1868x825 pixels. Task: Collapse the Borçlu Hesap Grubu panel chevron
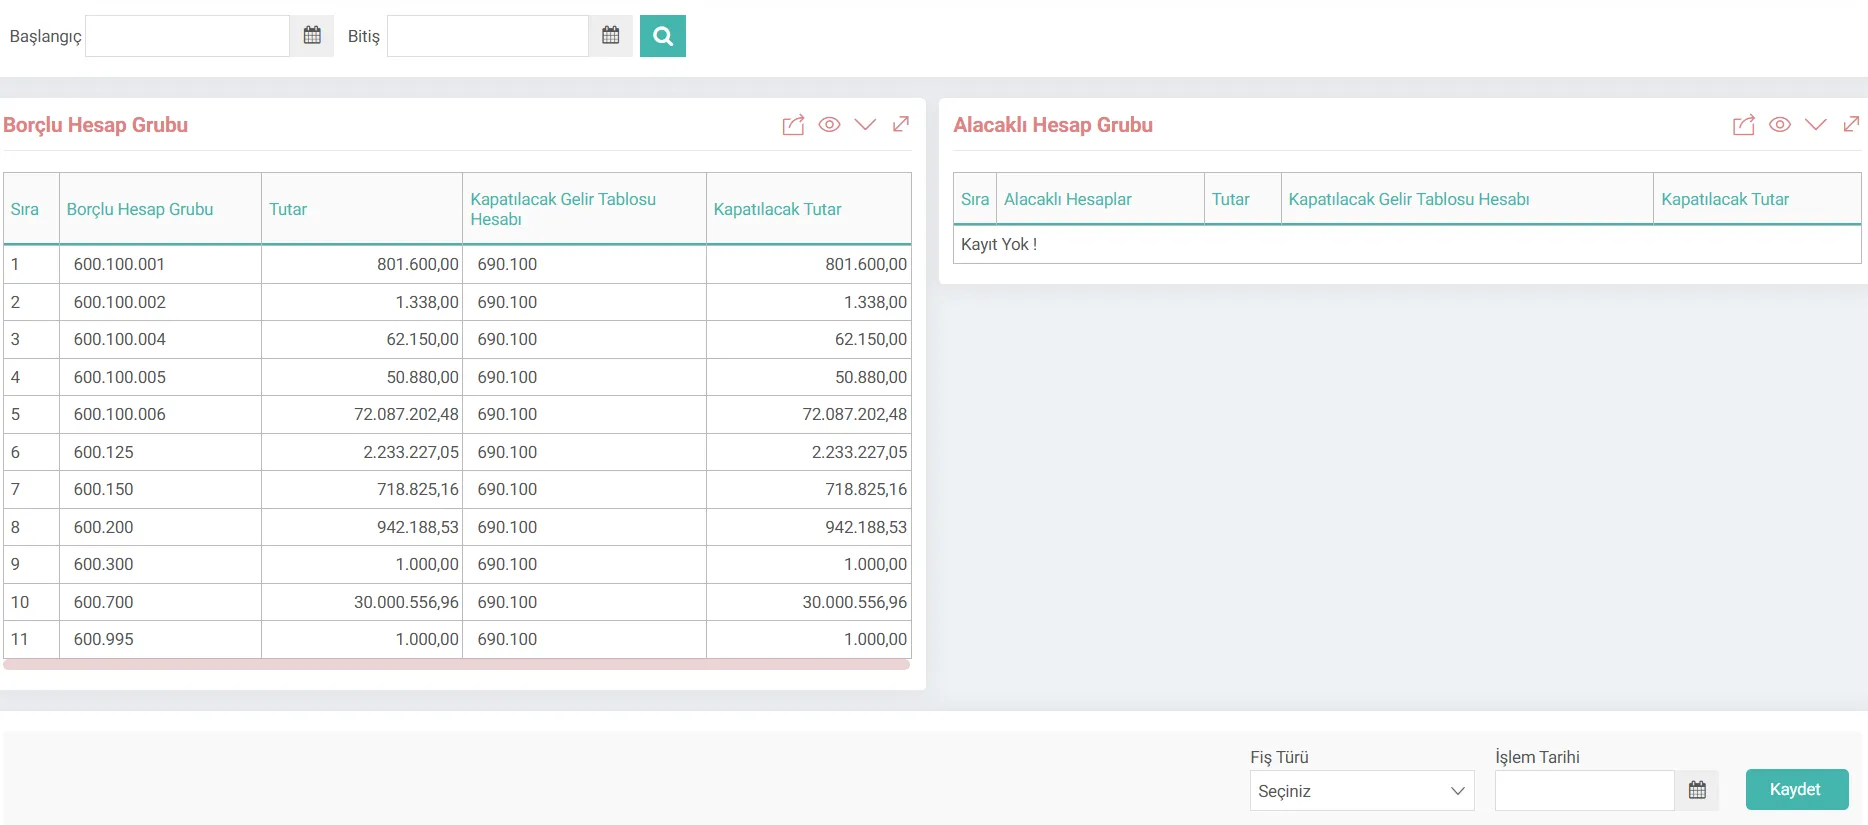pyautogui.click(x=865, y=125)
